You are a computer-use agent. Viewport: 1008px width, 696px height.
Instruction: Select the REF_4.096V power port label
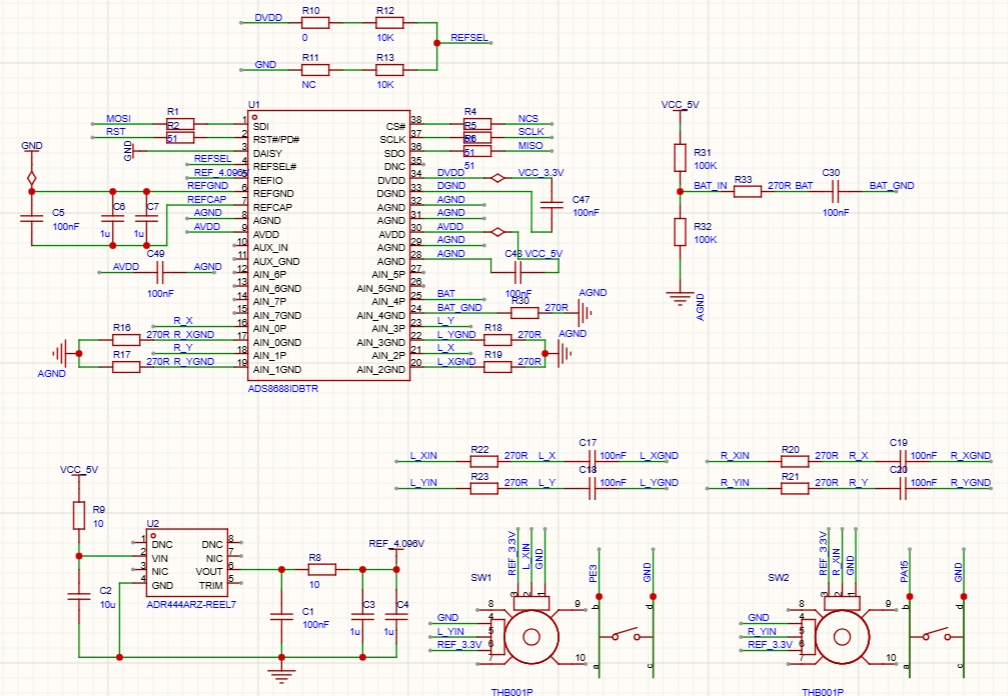[x=396, y=544]
